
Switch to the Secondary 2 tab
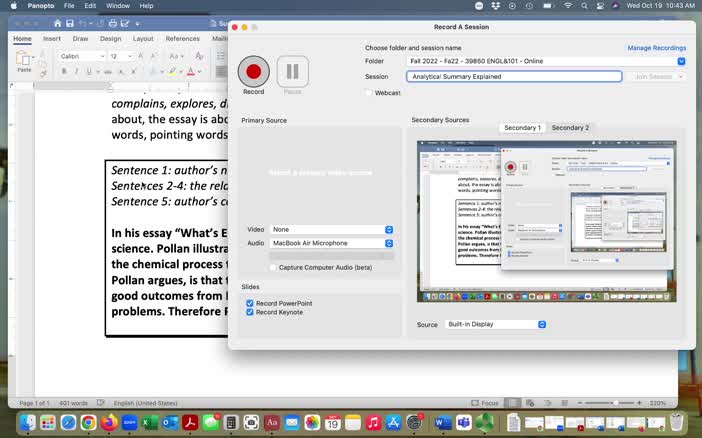[x=570, y=128]
